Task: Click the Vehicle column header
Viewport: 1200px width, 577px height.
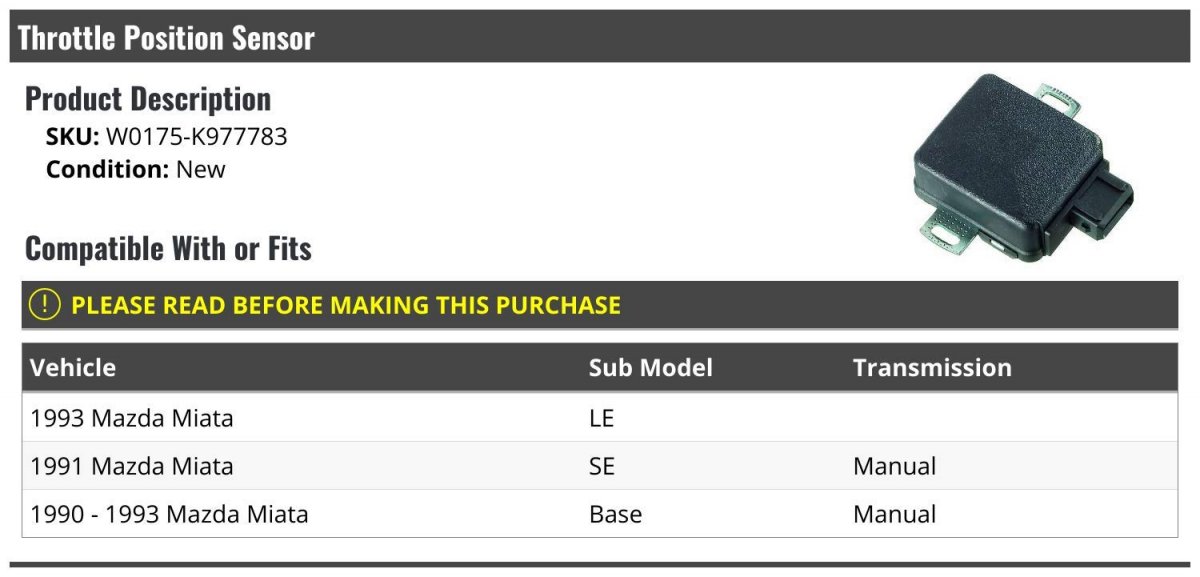Action: (73, 367)
